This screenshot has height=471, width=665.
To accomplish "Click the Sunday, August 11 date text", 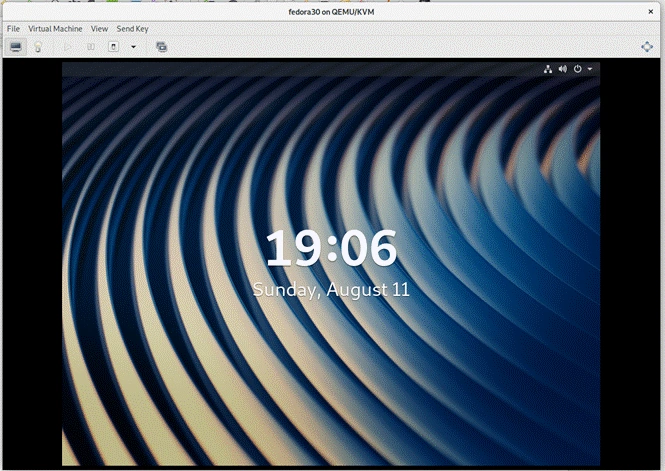I will pos(331,290).
